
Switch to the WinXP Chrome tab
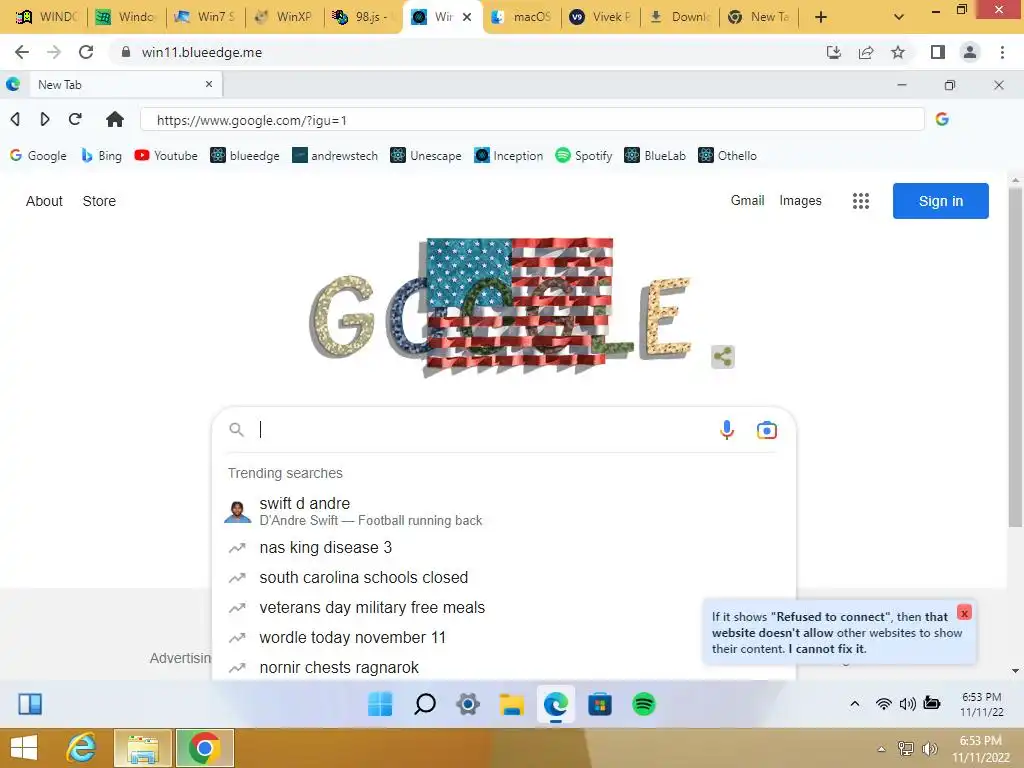285,17
